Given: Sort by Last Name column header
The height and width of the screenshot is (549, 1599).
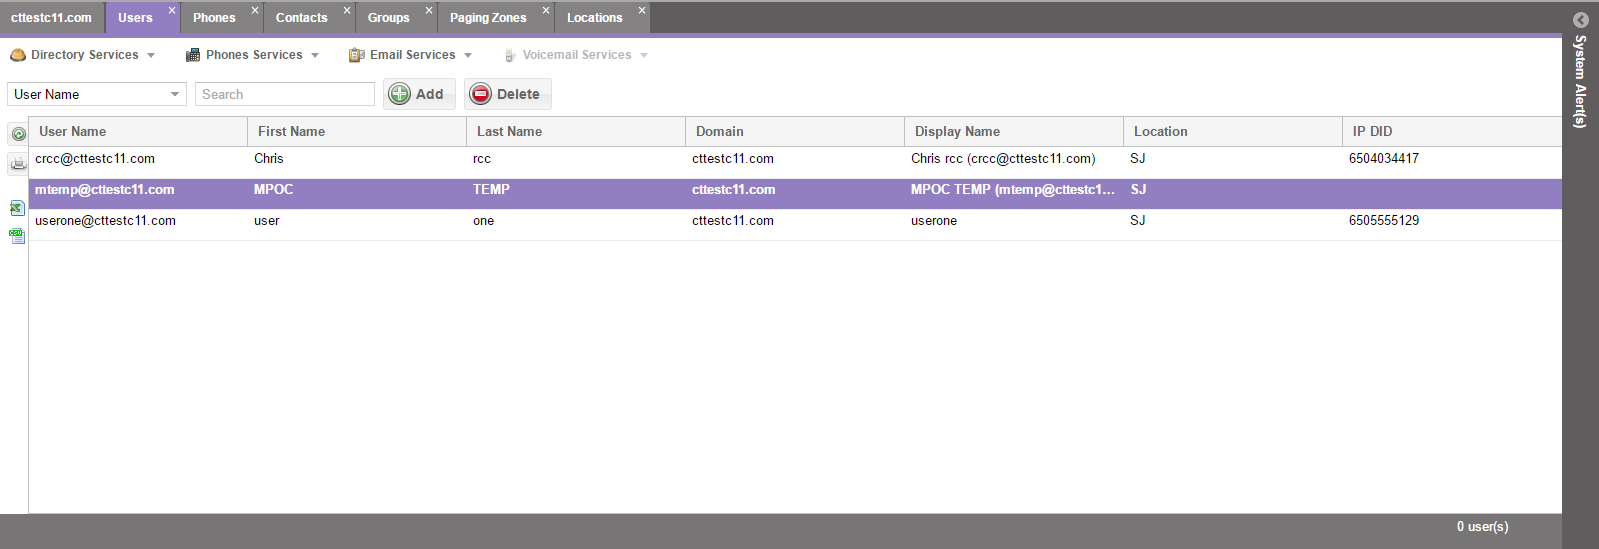Looking at the screenshot, I should (576, 131).
